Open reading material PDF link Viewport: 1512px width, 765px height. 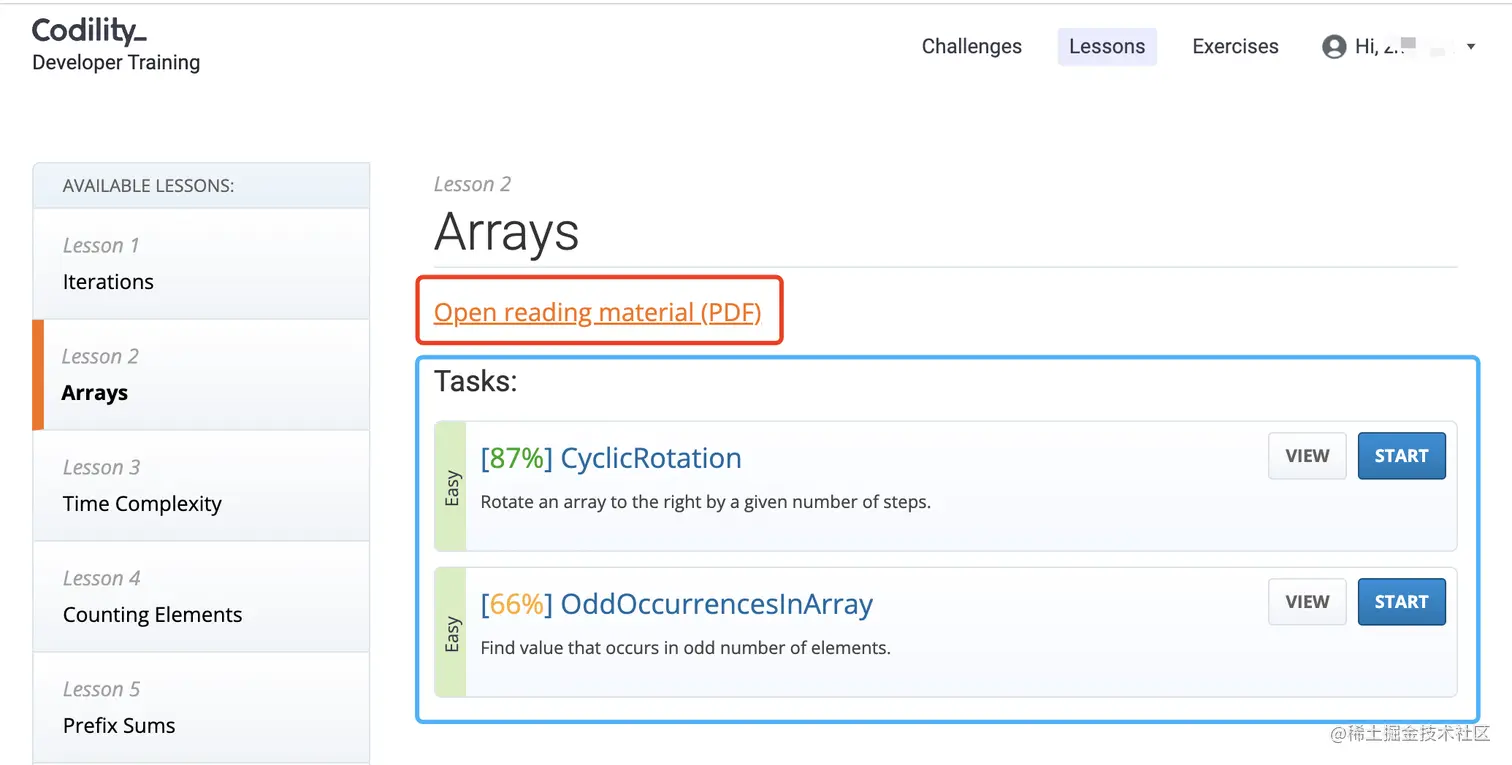coord(597,313)
